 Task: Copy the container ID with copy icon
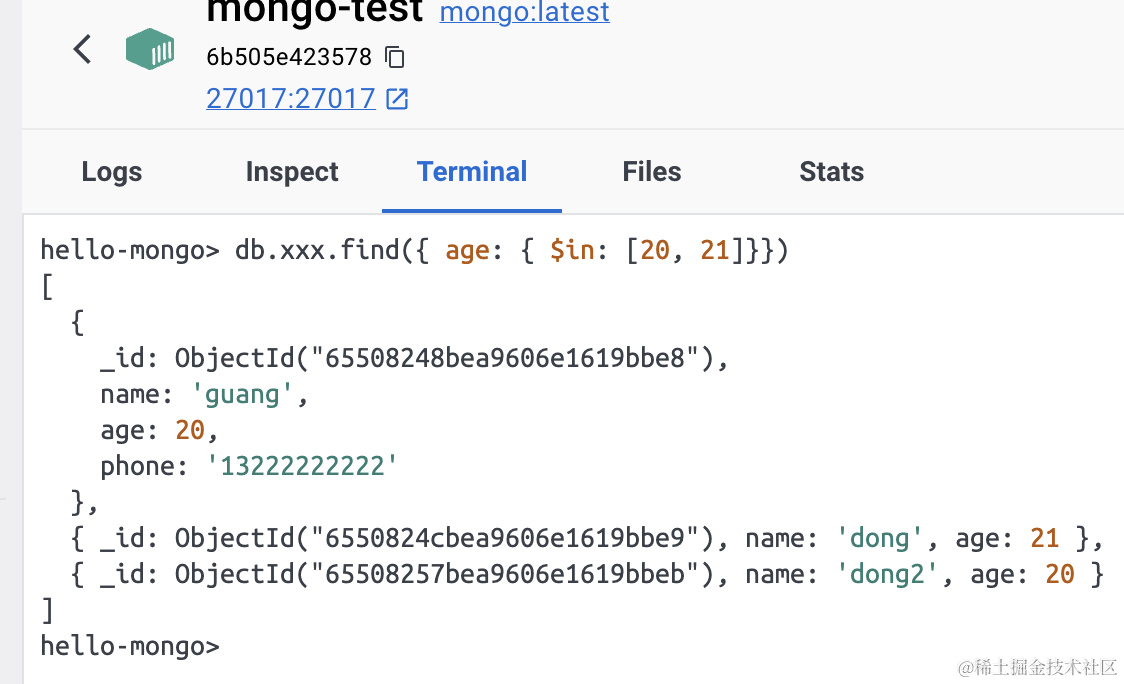click(x=395, y=56)
